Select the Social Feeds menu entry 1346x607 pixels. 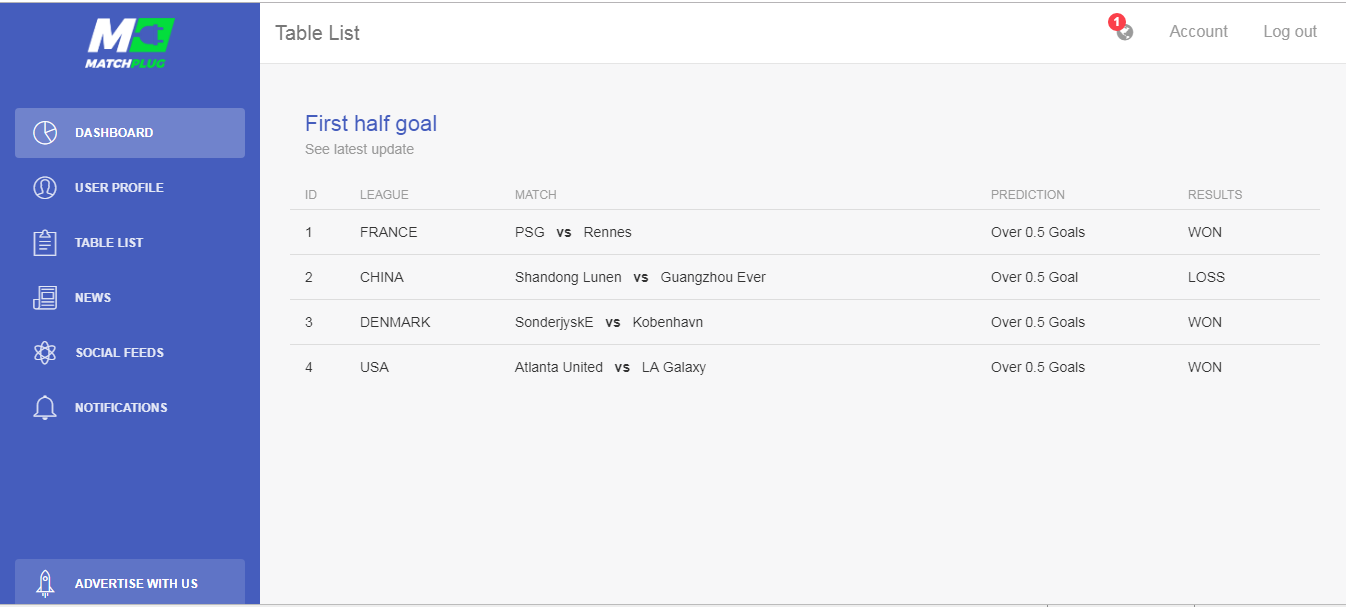tap(130, 353)
